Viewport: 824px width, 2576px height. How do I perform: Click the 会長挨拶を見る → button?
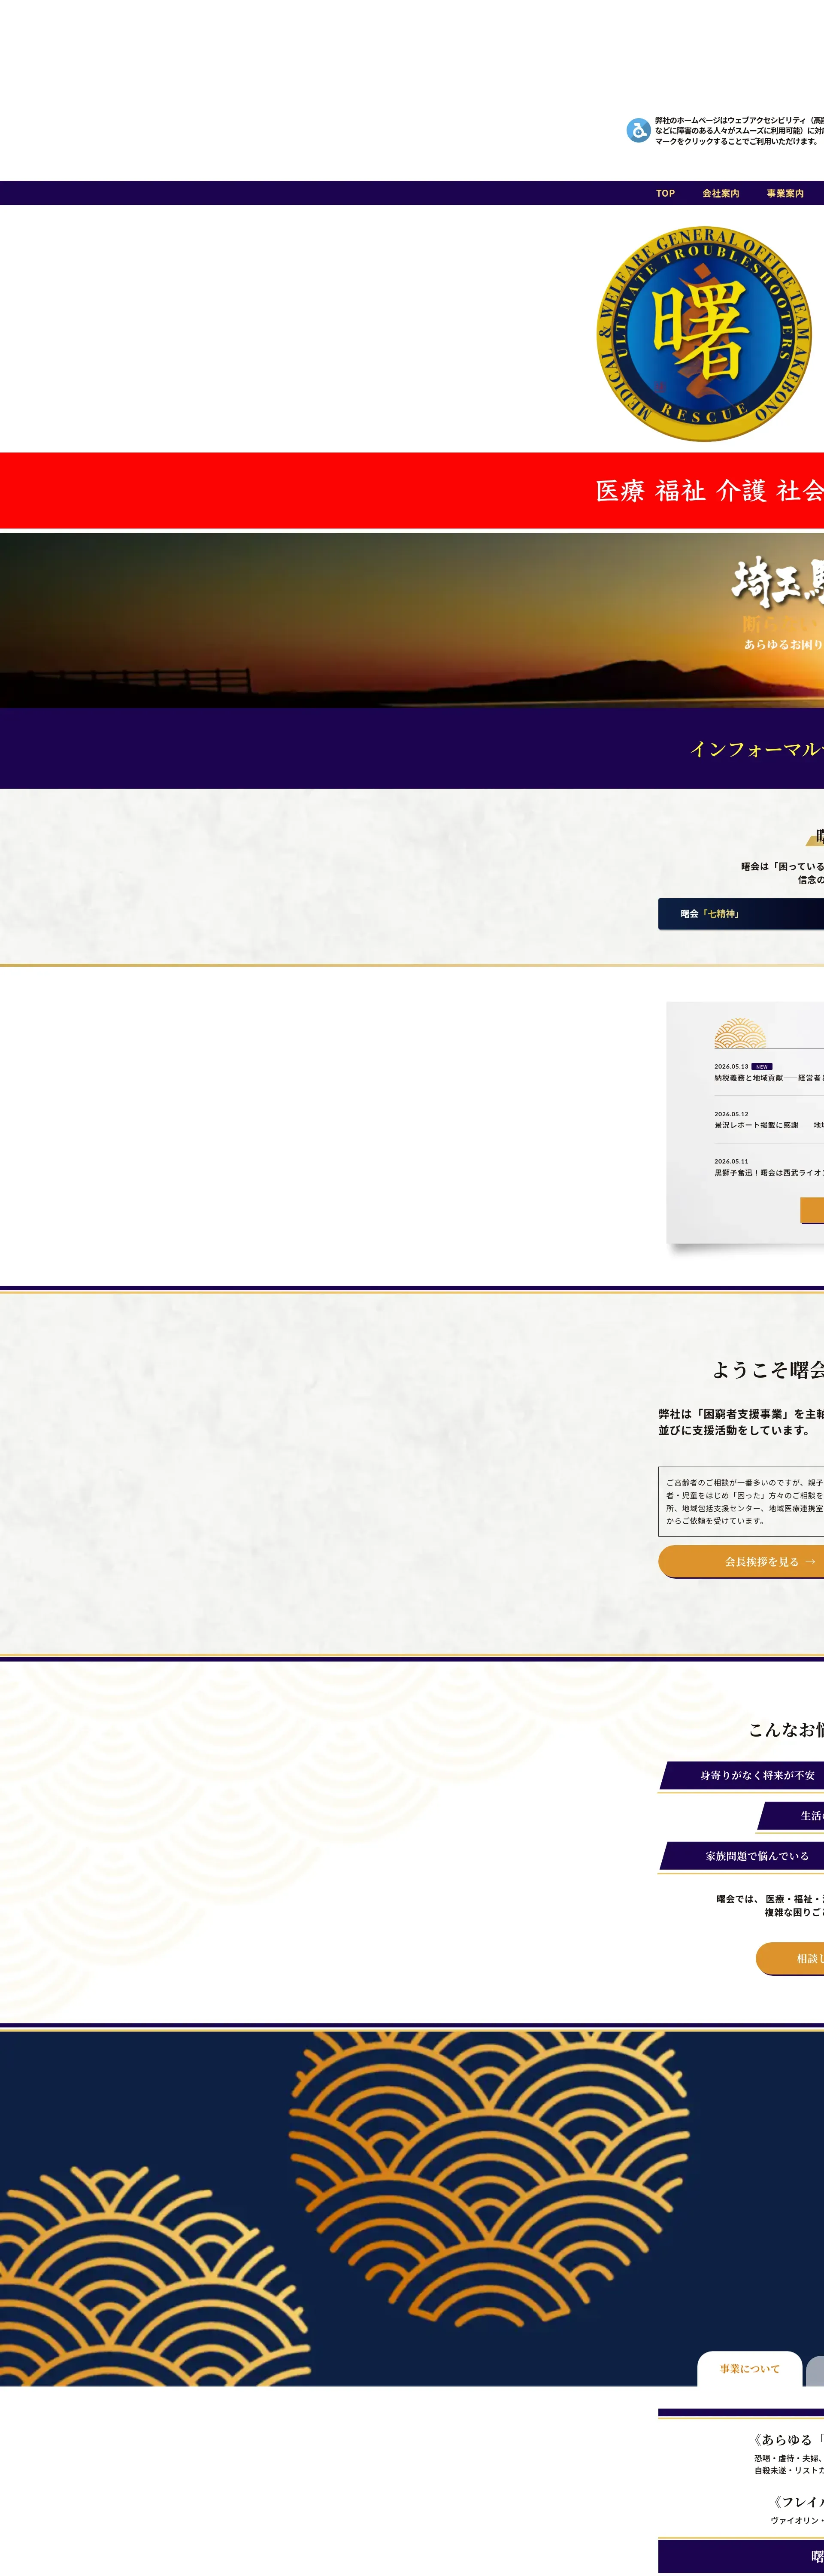click(x=741, y=1561)
